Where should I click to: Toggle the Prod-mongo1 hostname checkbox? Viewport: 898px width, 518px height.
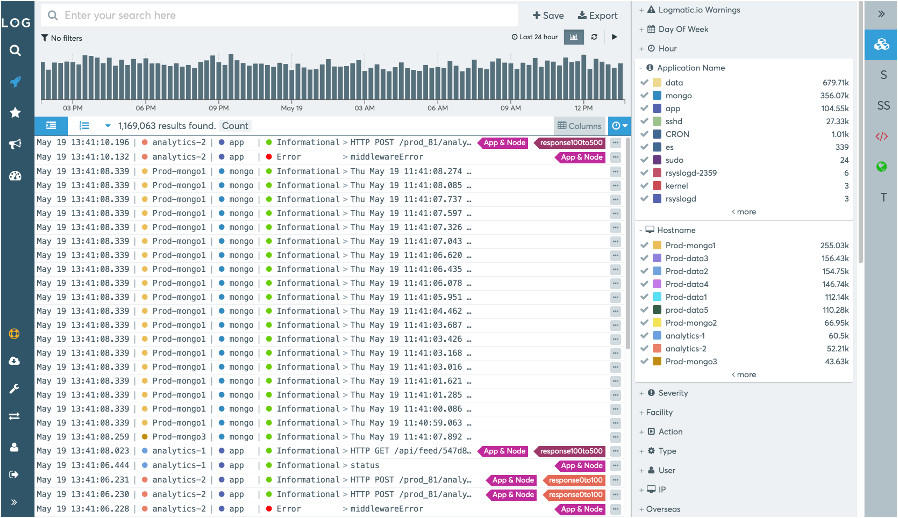[x=644, y=245]
